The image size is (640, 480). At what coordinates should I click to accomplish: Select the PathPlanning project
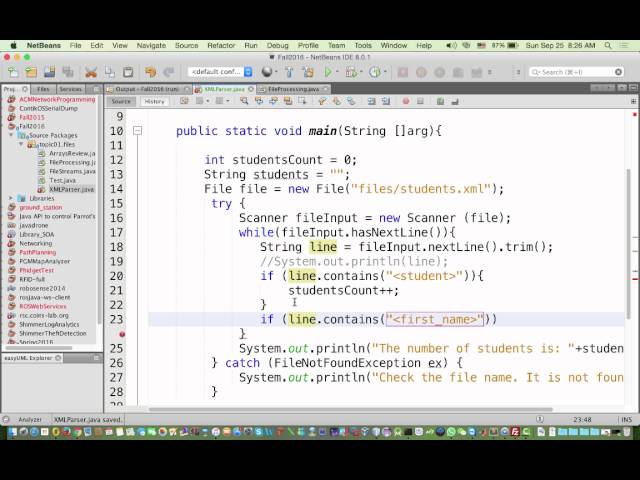tap(38, 252)
